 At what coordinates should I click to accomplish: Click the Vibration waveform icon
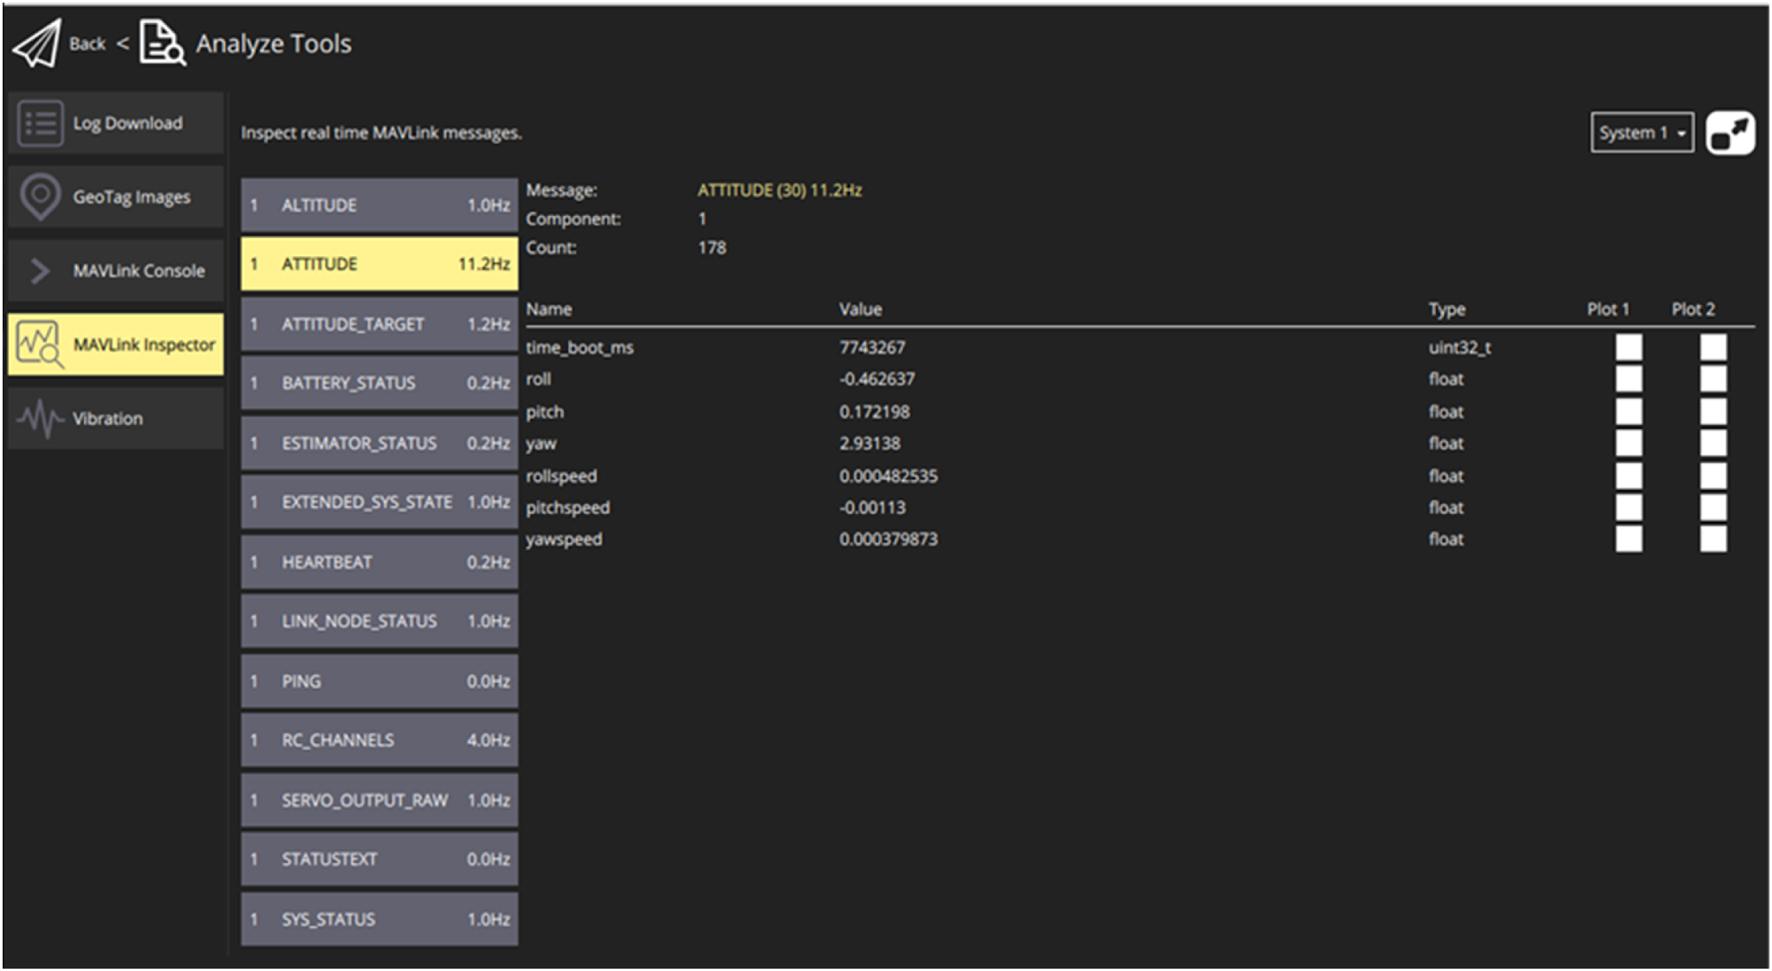(x=40, y=419)
